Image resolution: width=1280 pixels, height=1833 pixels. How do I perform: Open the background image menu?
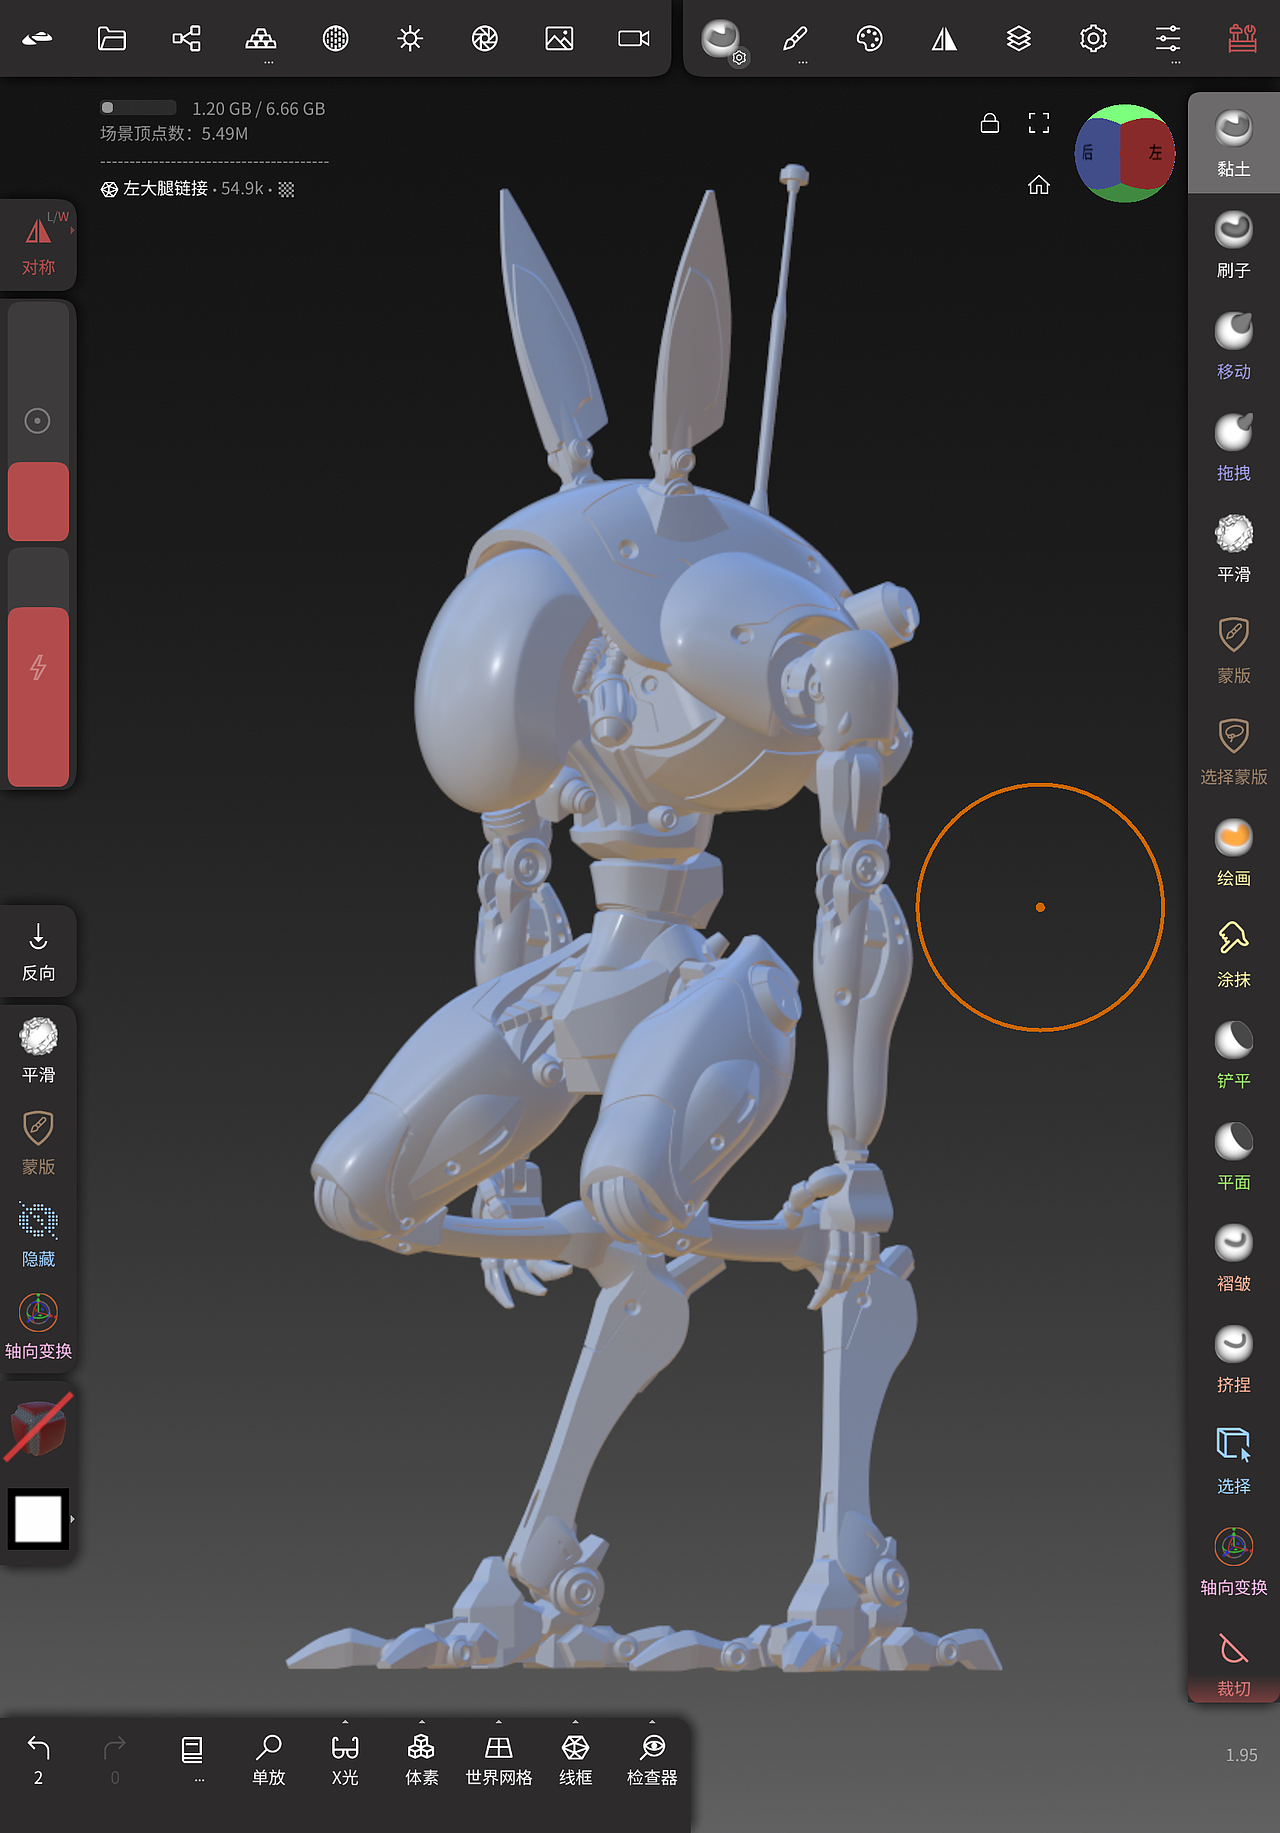559,39
